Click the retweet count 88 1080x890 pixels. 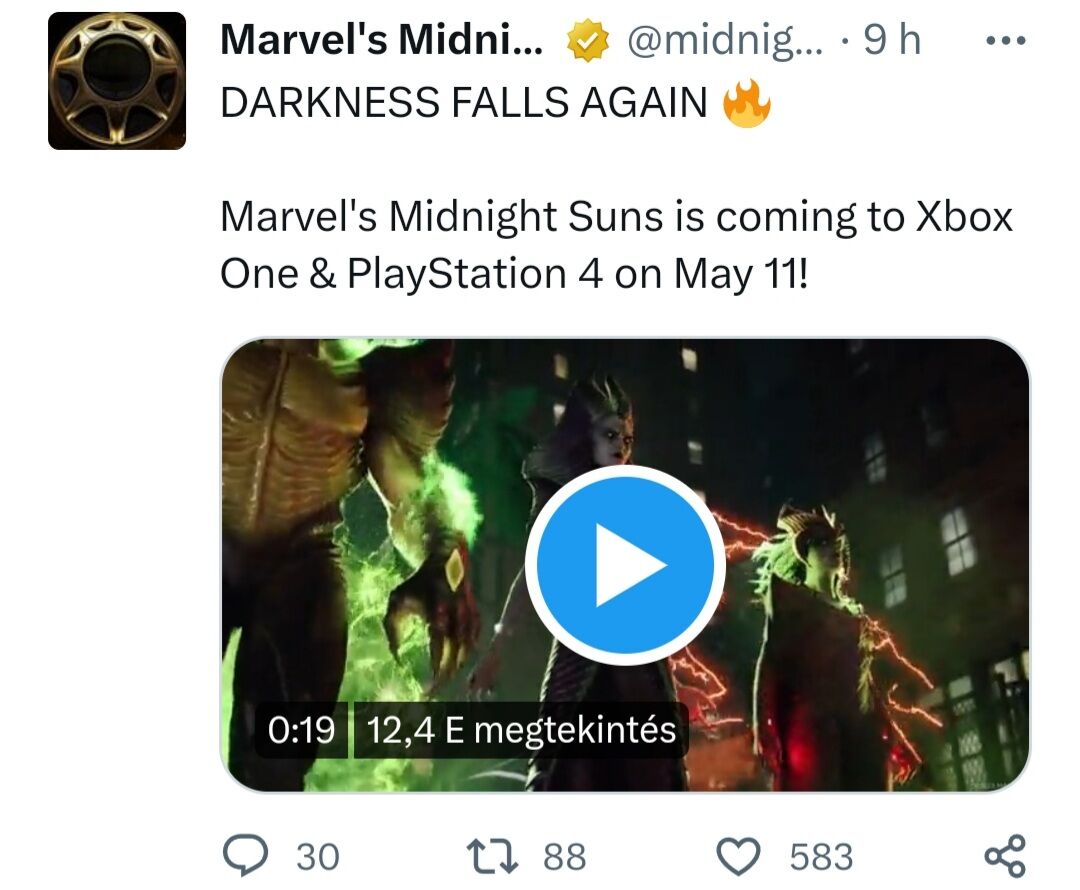(565, 857)
